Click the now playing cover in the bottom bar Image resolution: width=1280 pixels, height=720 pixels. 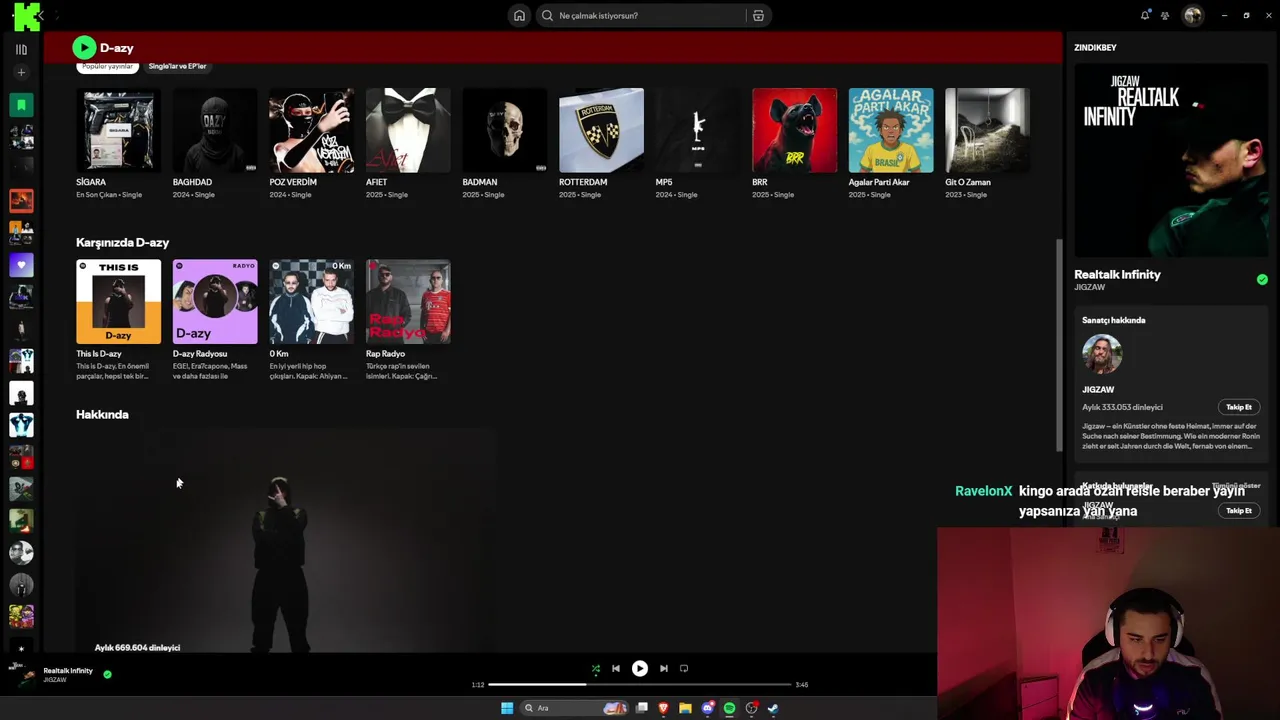coord(21,675)
